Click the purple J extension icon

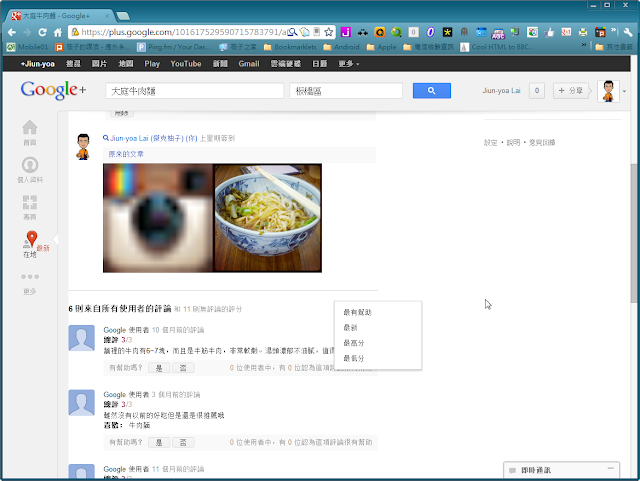[346, 32]
